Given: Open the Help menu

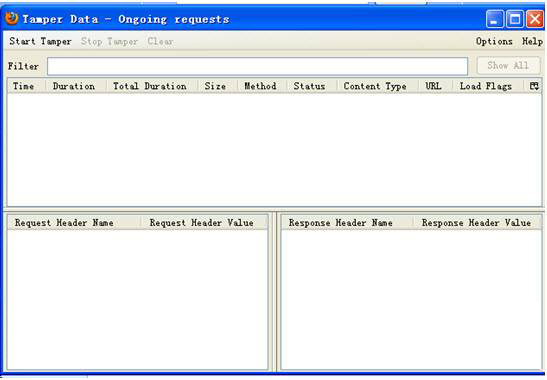Looking at the screenshot, I should [532, 42].
